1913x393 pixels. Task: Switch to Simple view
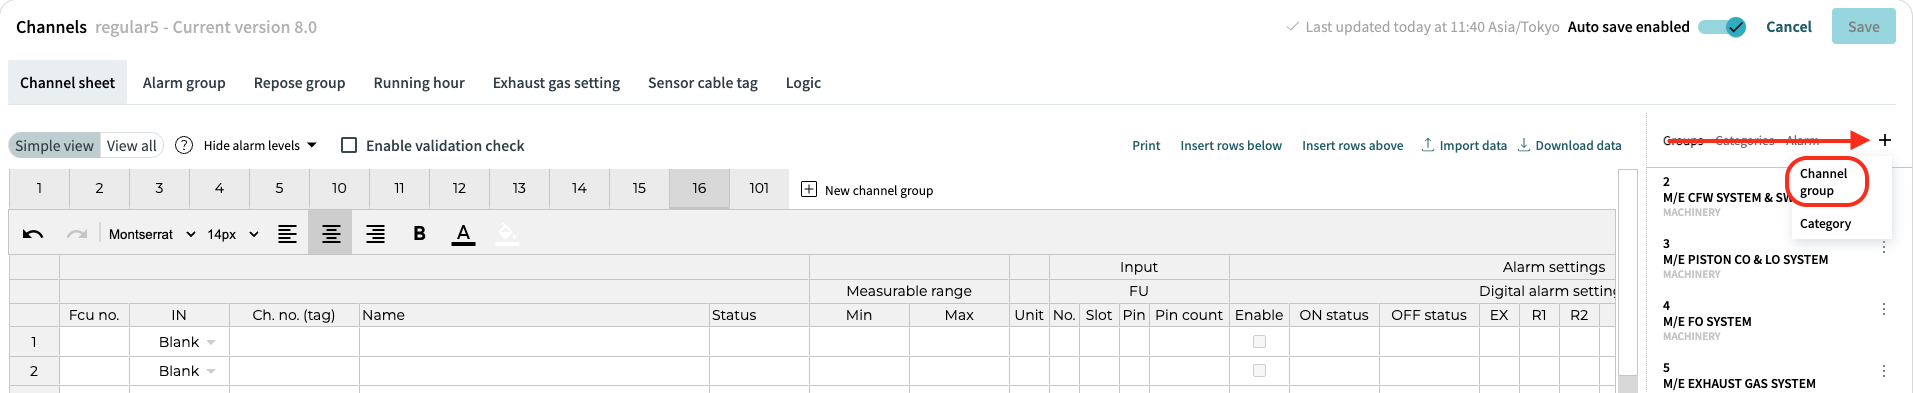[54, 145]
